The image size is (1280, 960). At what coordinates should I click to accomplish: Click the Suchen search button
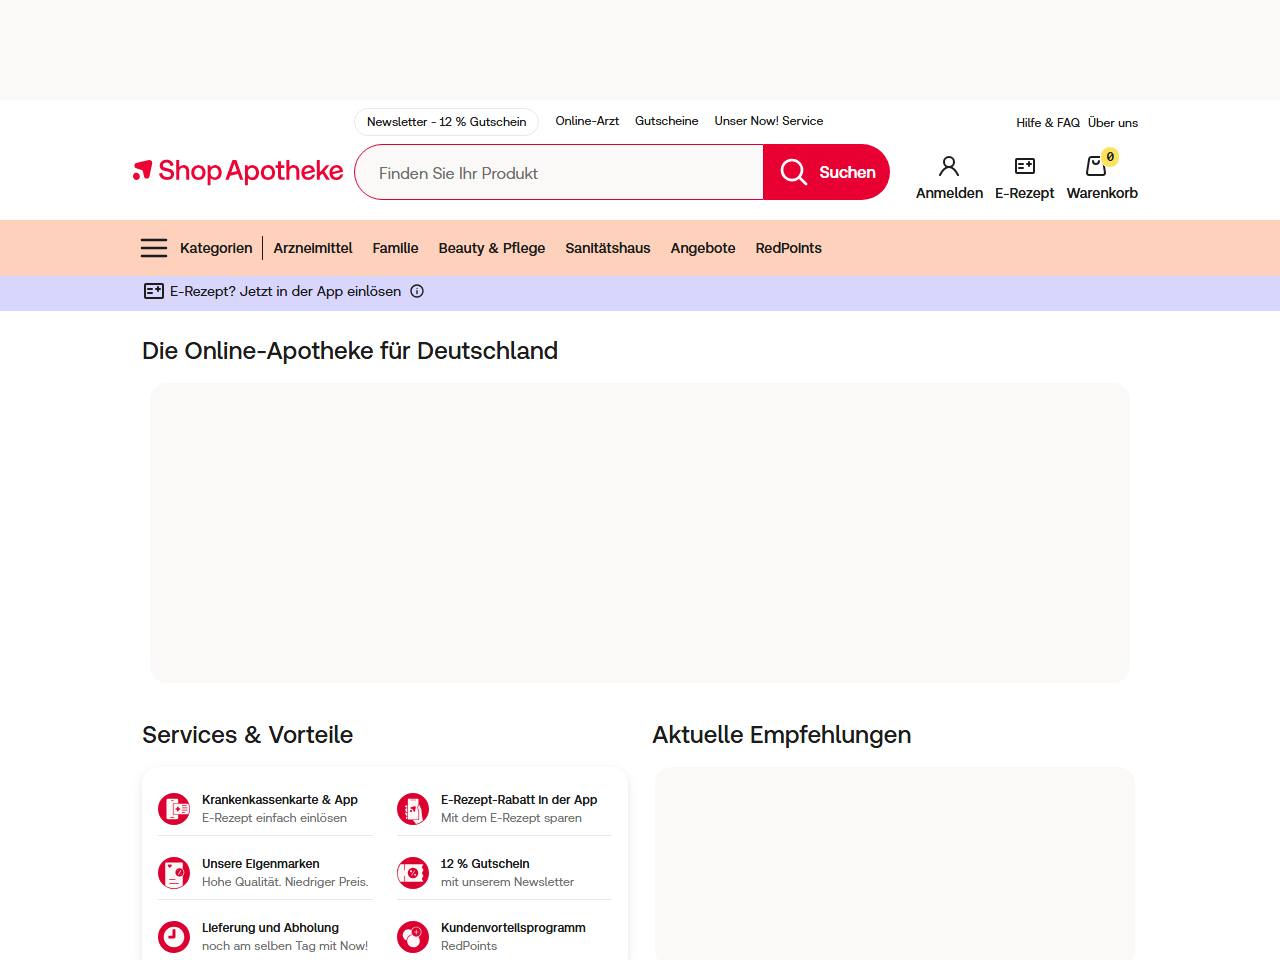[826, 172]
